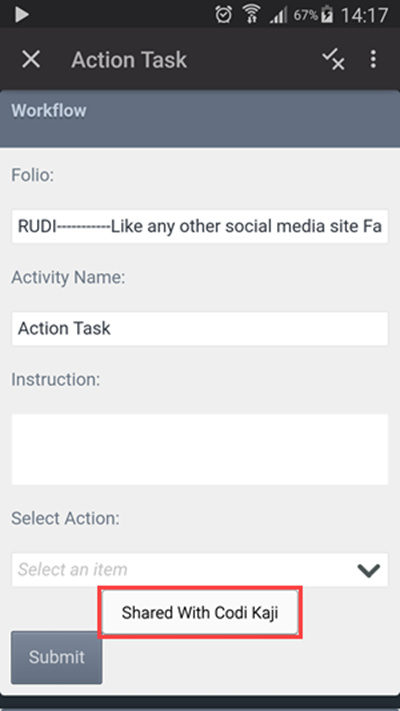Viewport: 400px width, 711px height.
Task: Expand the Select Action dropdown chevron
Action: (368, 570)
